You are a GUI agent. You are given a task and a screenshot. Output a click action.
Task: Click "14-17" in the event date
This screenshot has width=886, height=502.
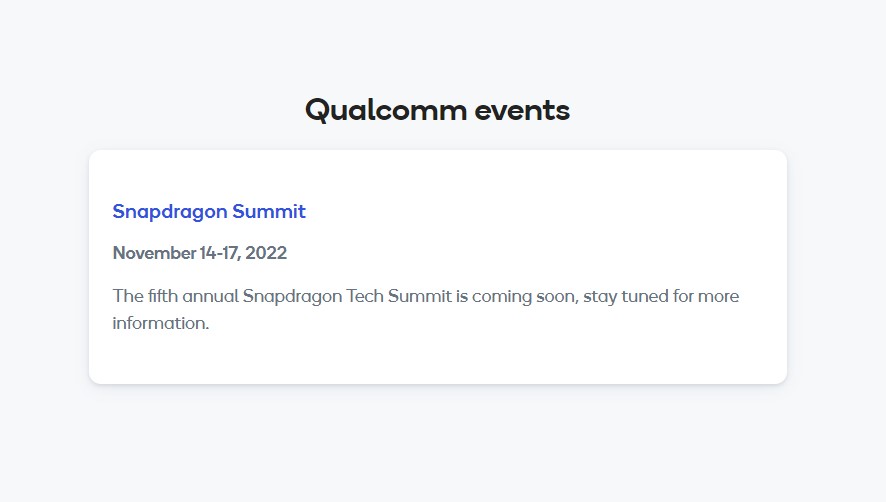tap(220, 253)
